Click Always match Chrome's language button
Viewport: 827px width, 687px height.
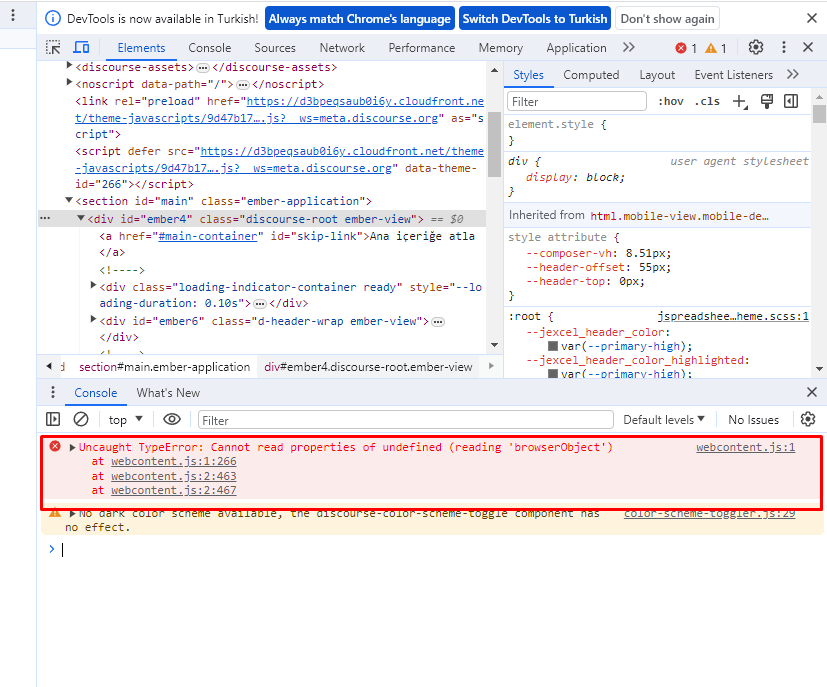coord(360,18)
